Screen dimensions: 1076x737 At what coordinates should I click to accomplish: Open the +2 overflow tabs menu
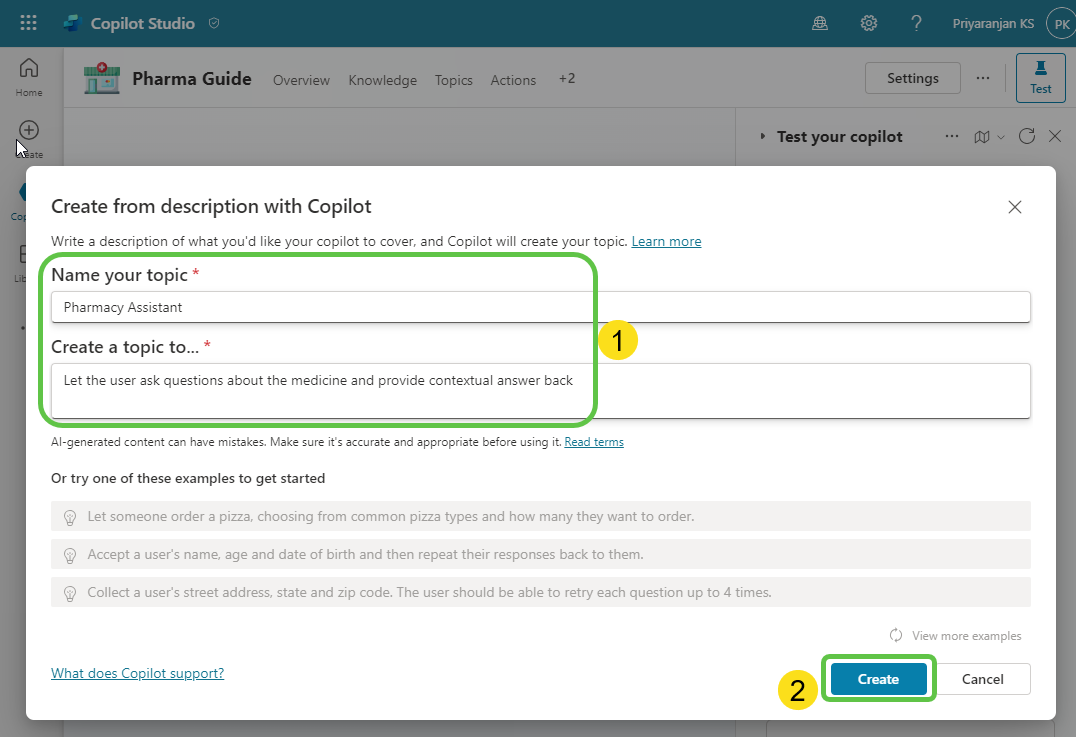tap(567, 79)
